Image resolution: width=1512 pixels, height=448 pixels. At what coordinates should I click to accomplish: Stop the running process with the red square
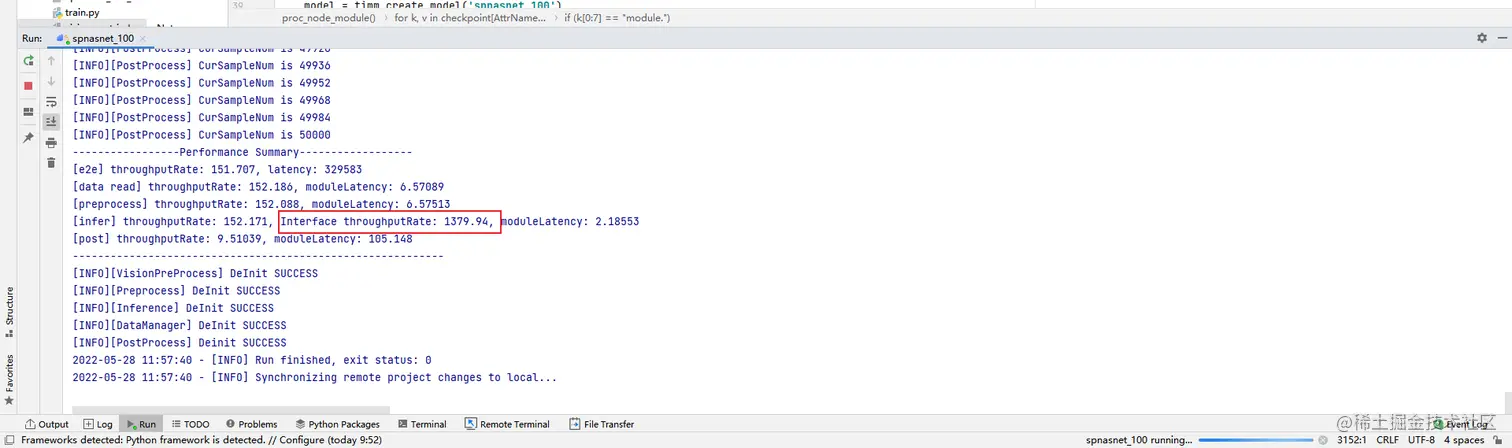[28, 85]
